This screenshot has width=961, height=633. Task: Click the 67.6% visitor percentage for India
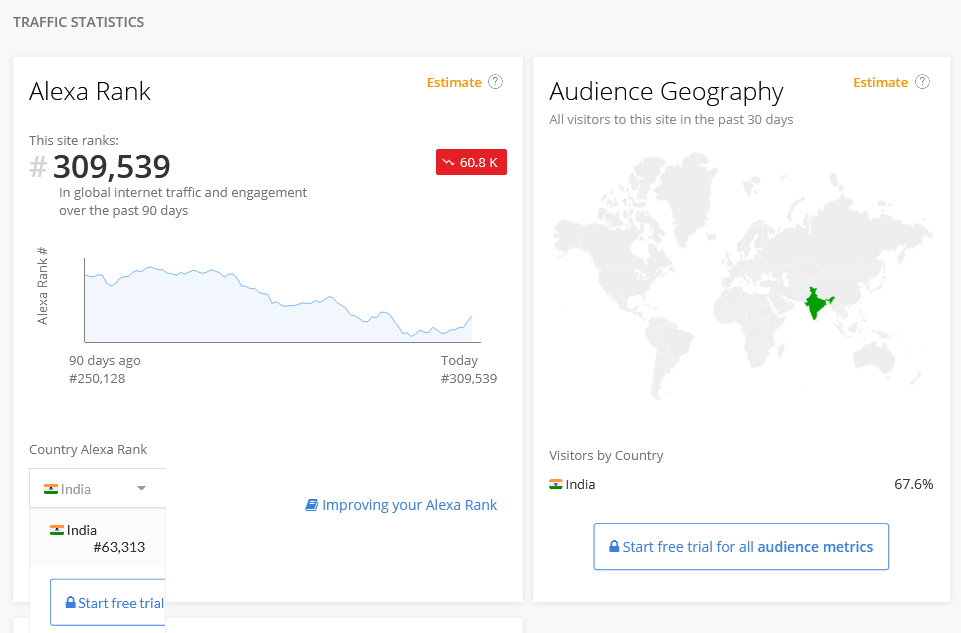point(914,484)
